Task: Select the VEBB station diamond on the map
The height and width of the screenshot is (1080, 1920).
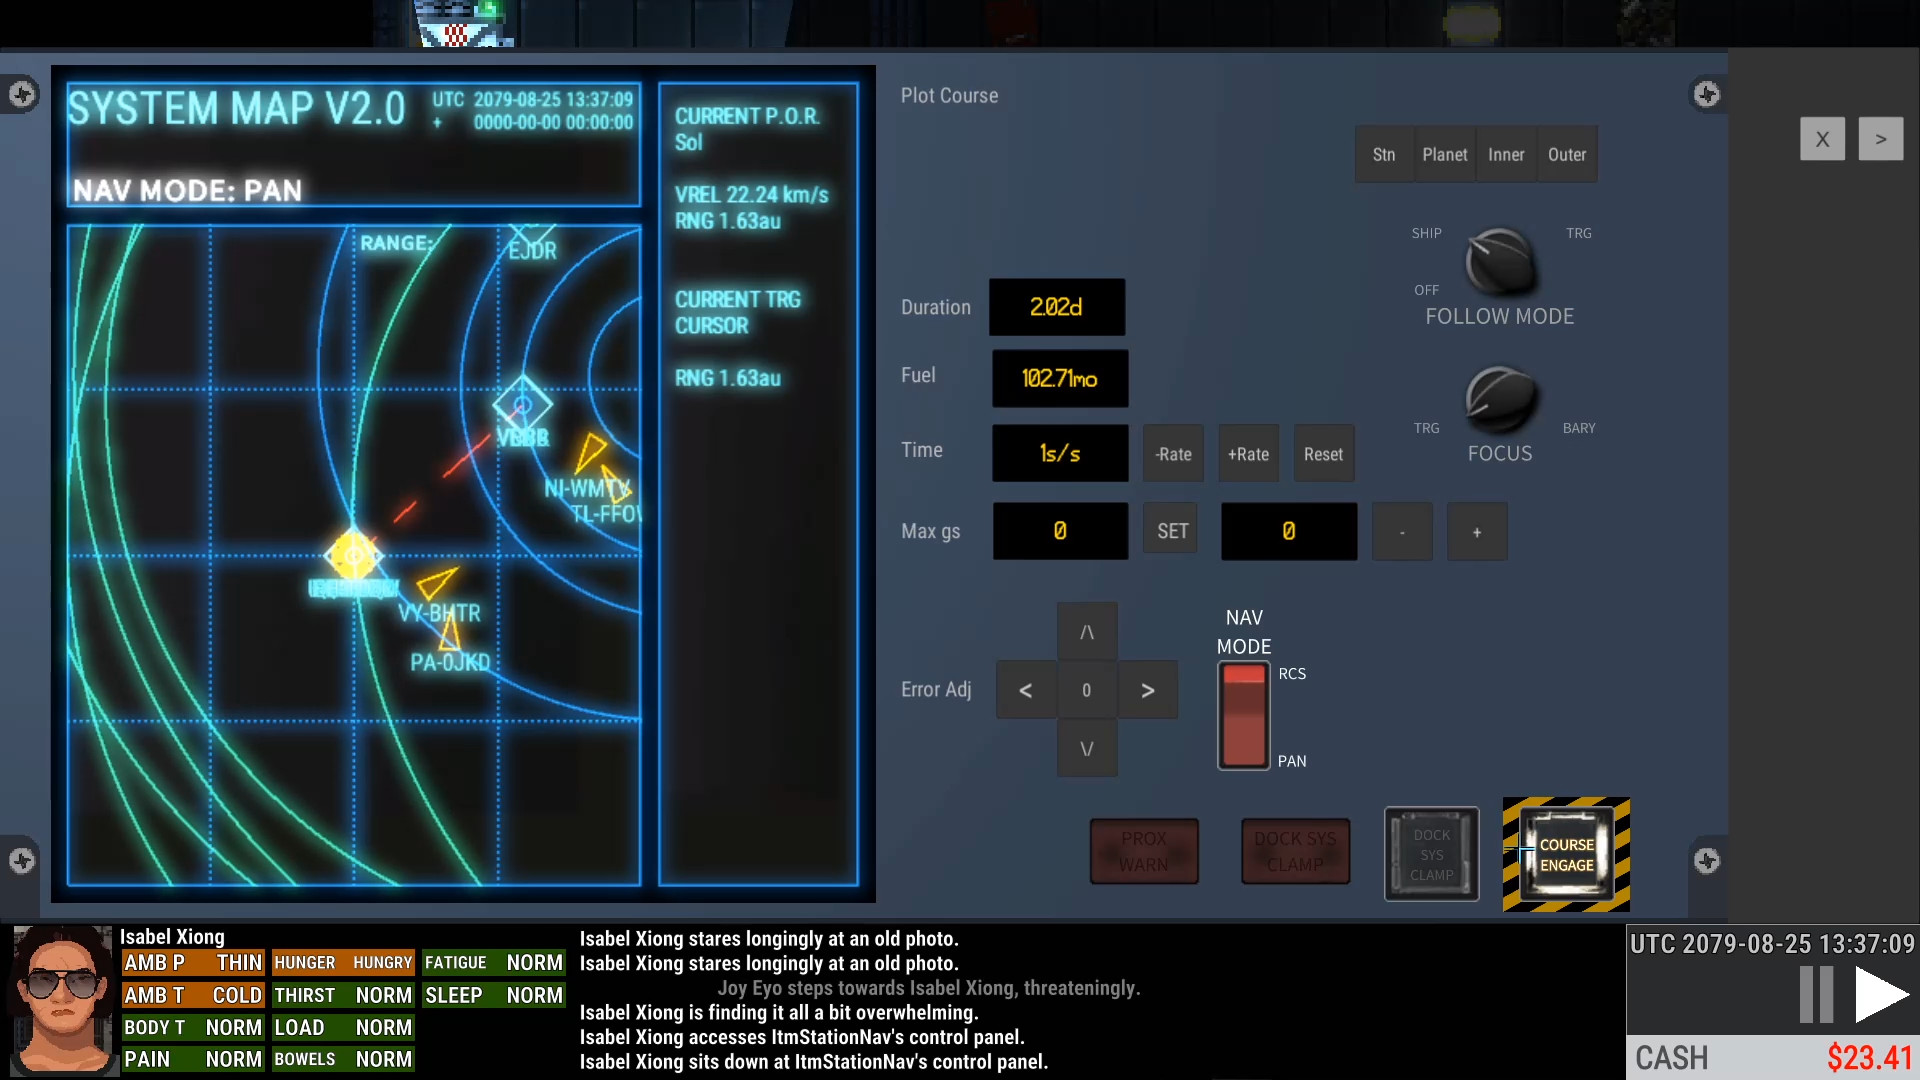Action: 522,405
